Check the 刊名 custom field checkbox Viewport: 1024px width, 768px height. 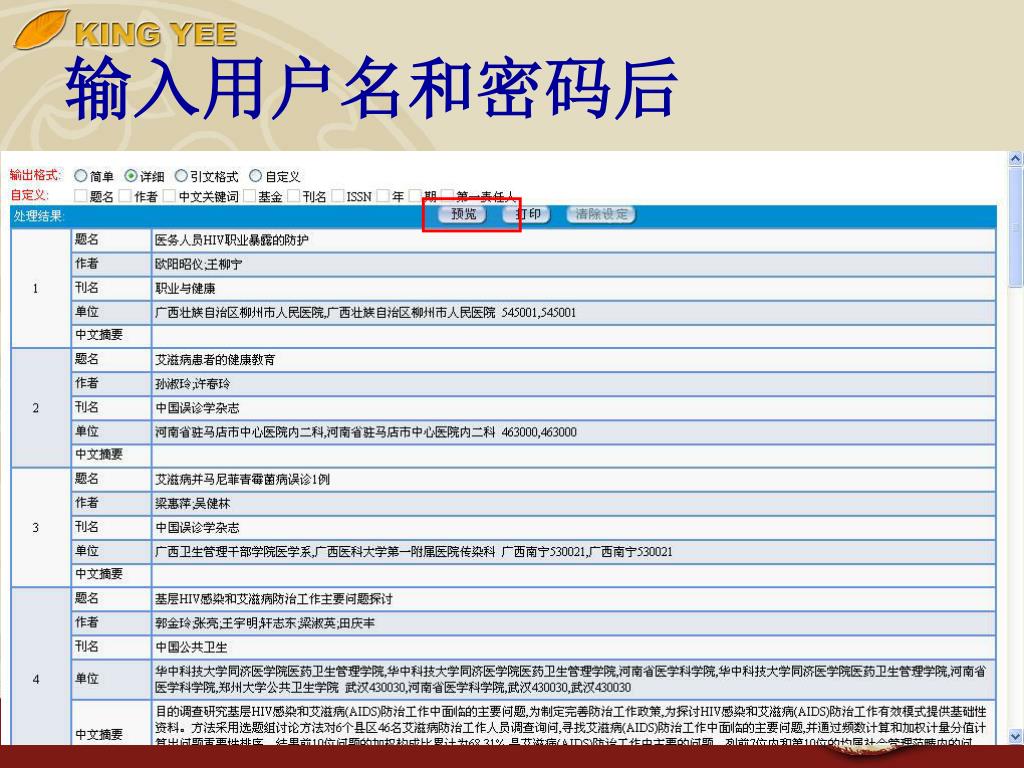[x=294, y=196]
